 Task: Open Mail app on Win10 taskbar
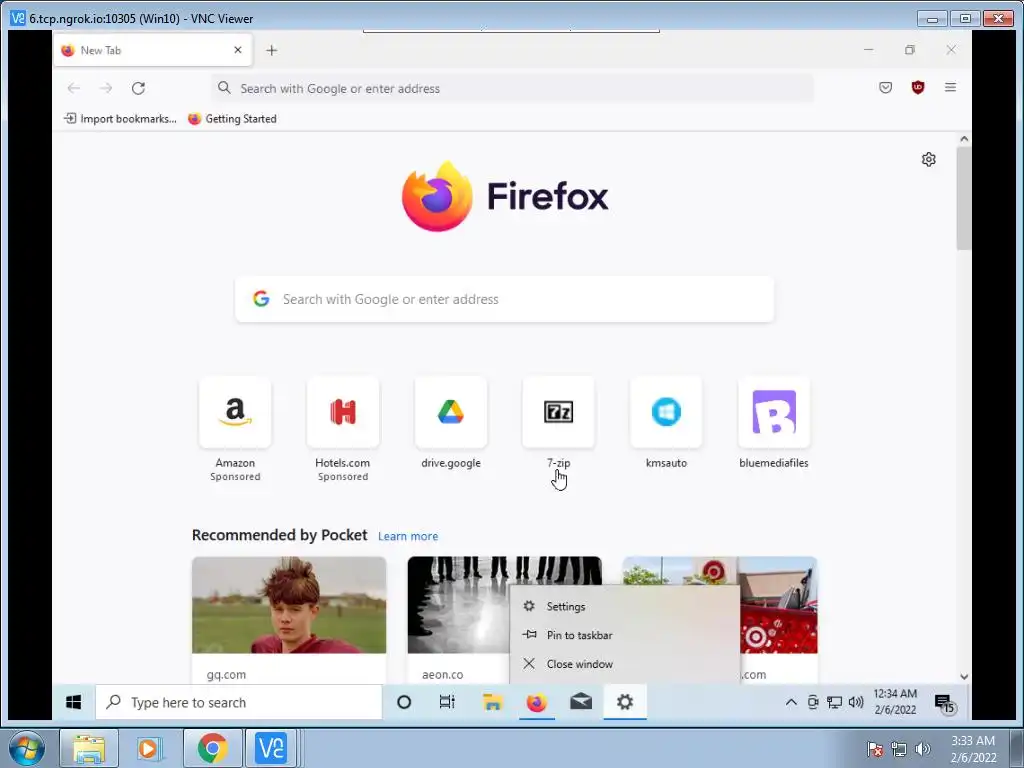click(581, 702)
